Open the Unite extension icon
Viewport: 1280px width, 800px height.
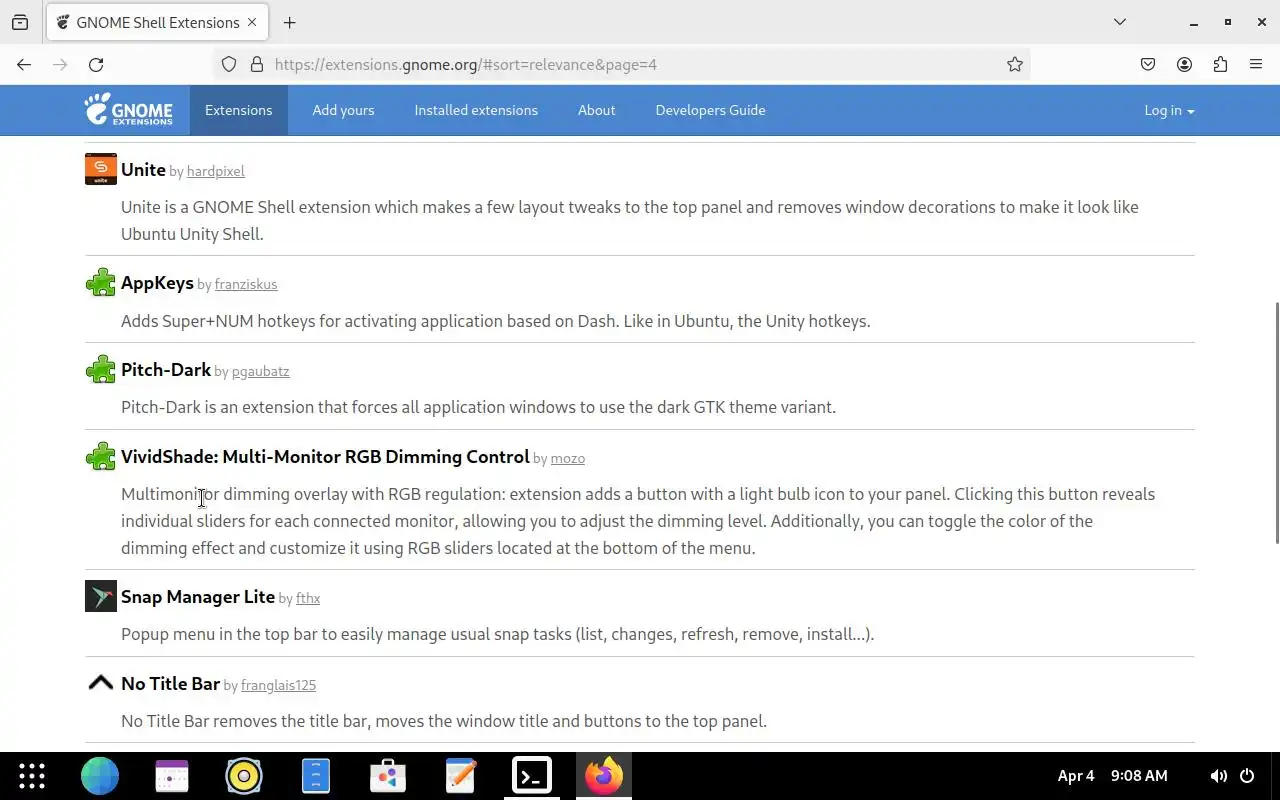pos(101,169)
